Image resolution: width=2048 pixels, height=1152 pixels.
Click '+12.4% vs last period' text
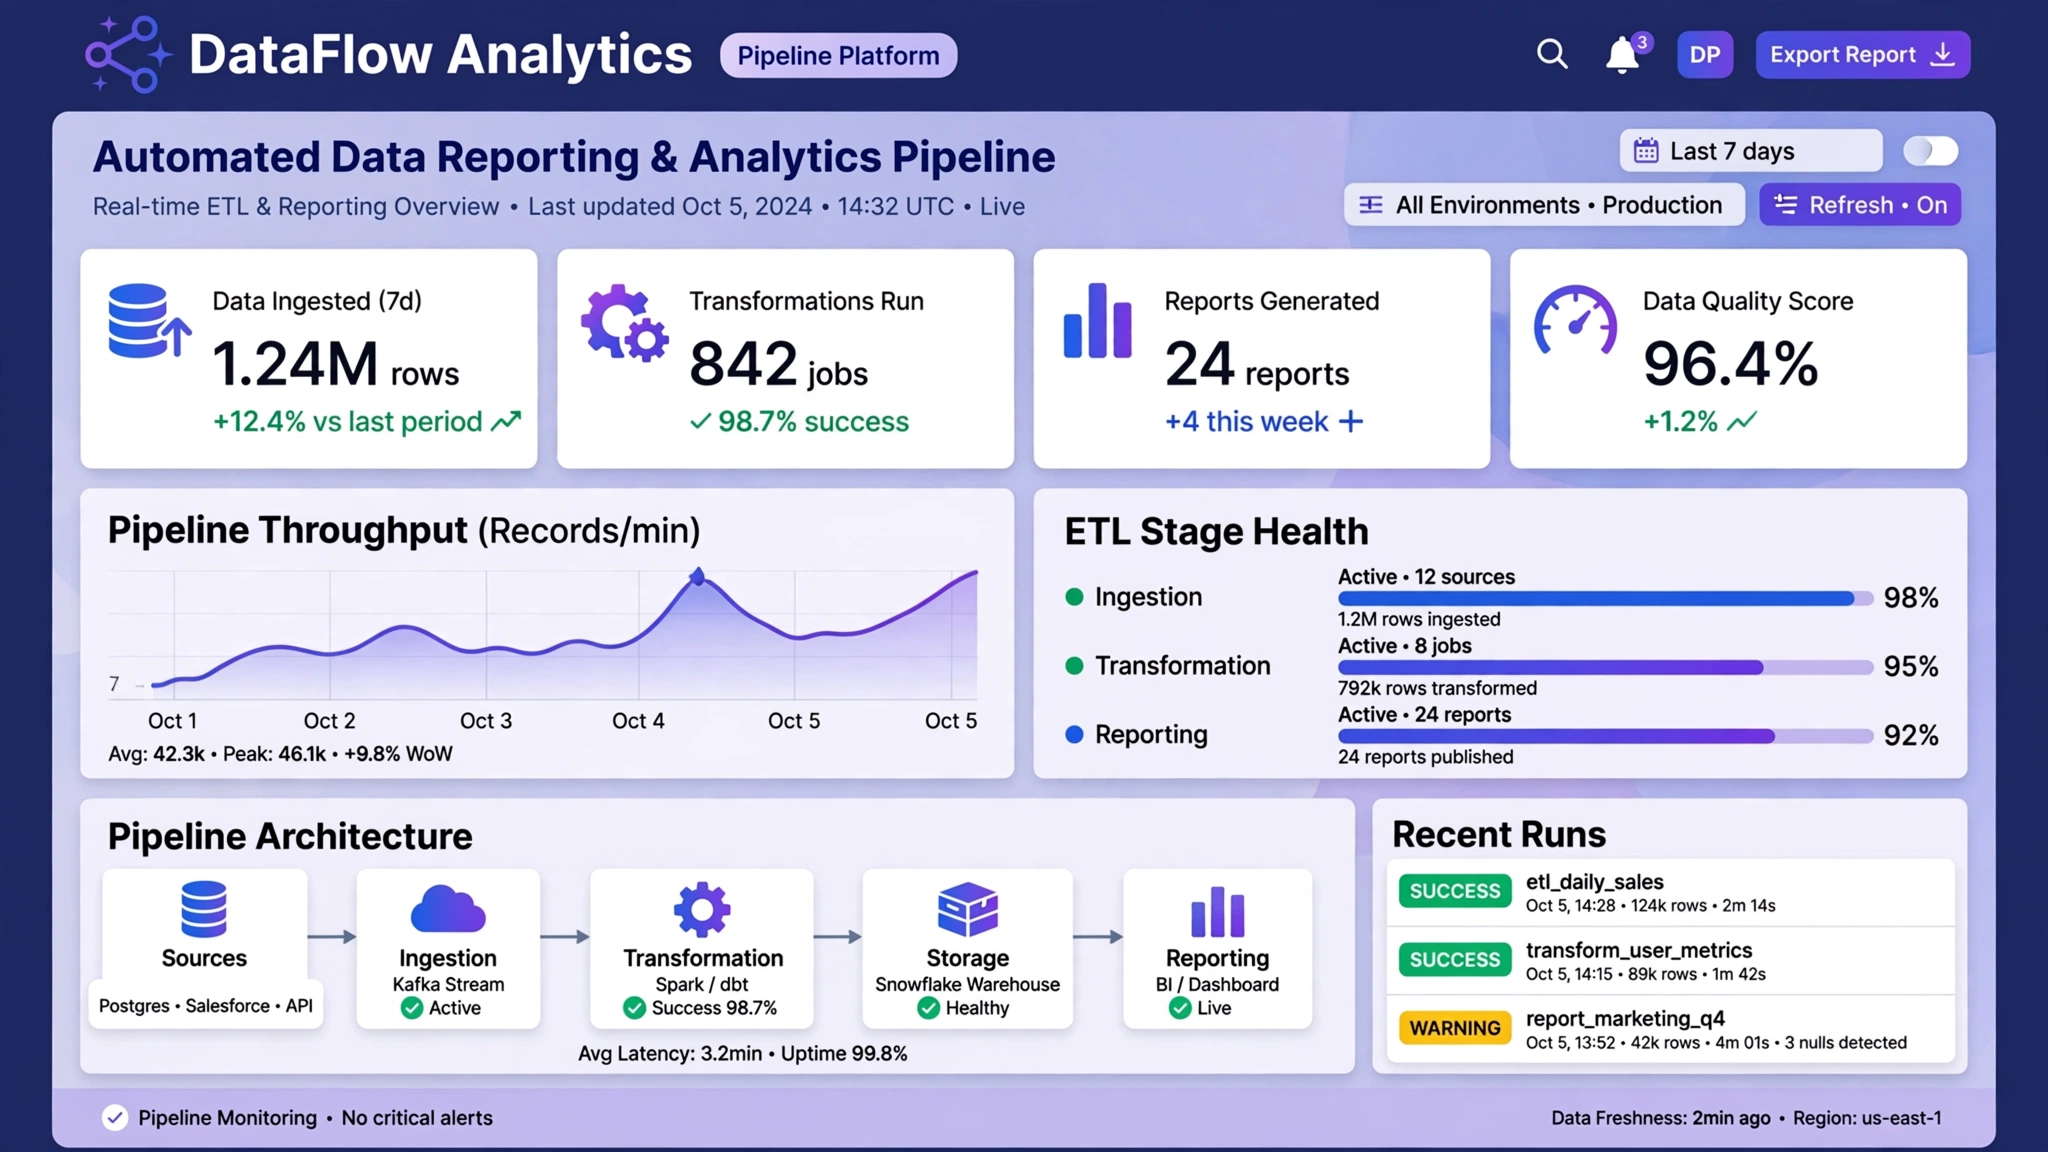[348, 421]
